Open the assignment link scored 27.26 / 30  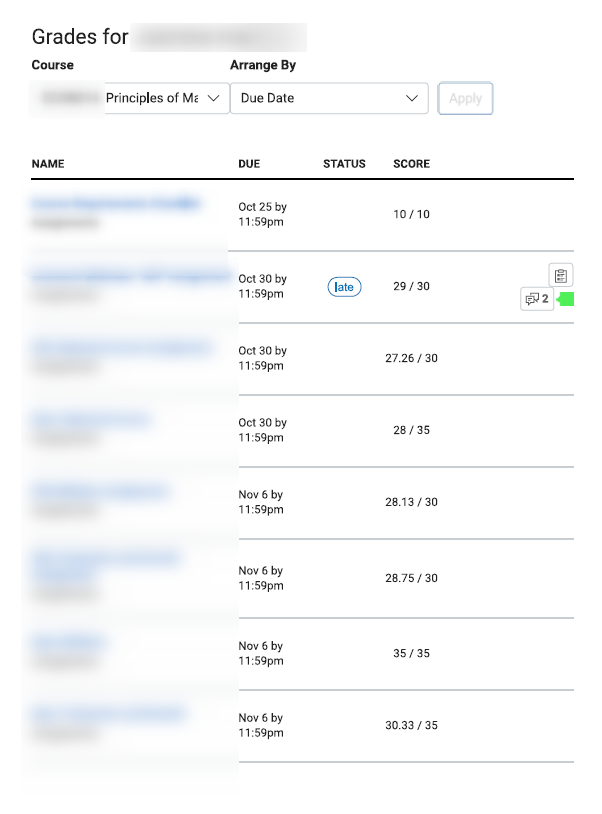[x=122, y=347]
